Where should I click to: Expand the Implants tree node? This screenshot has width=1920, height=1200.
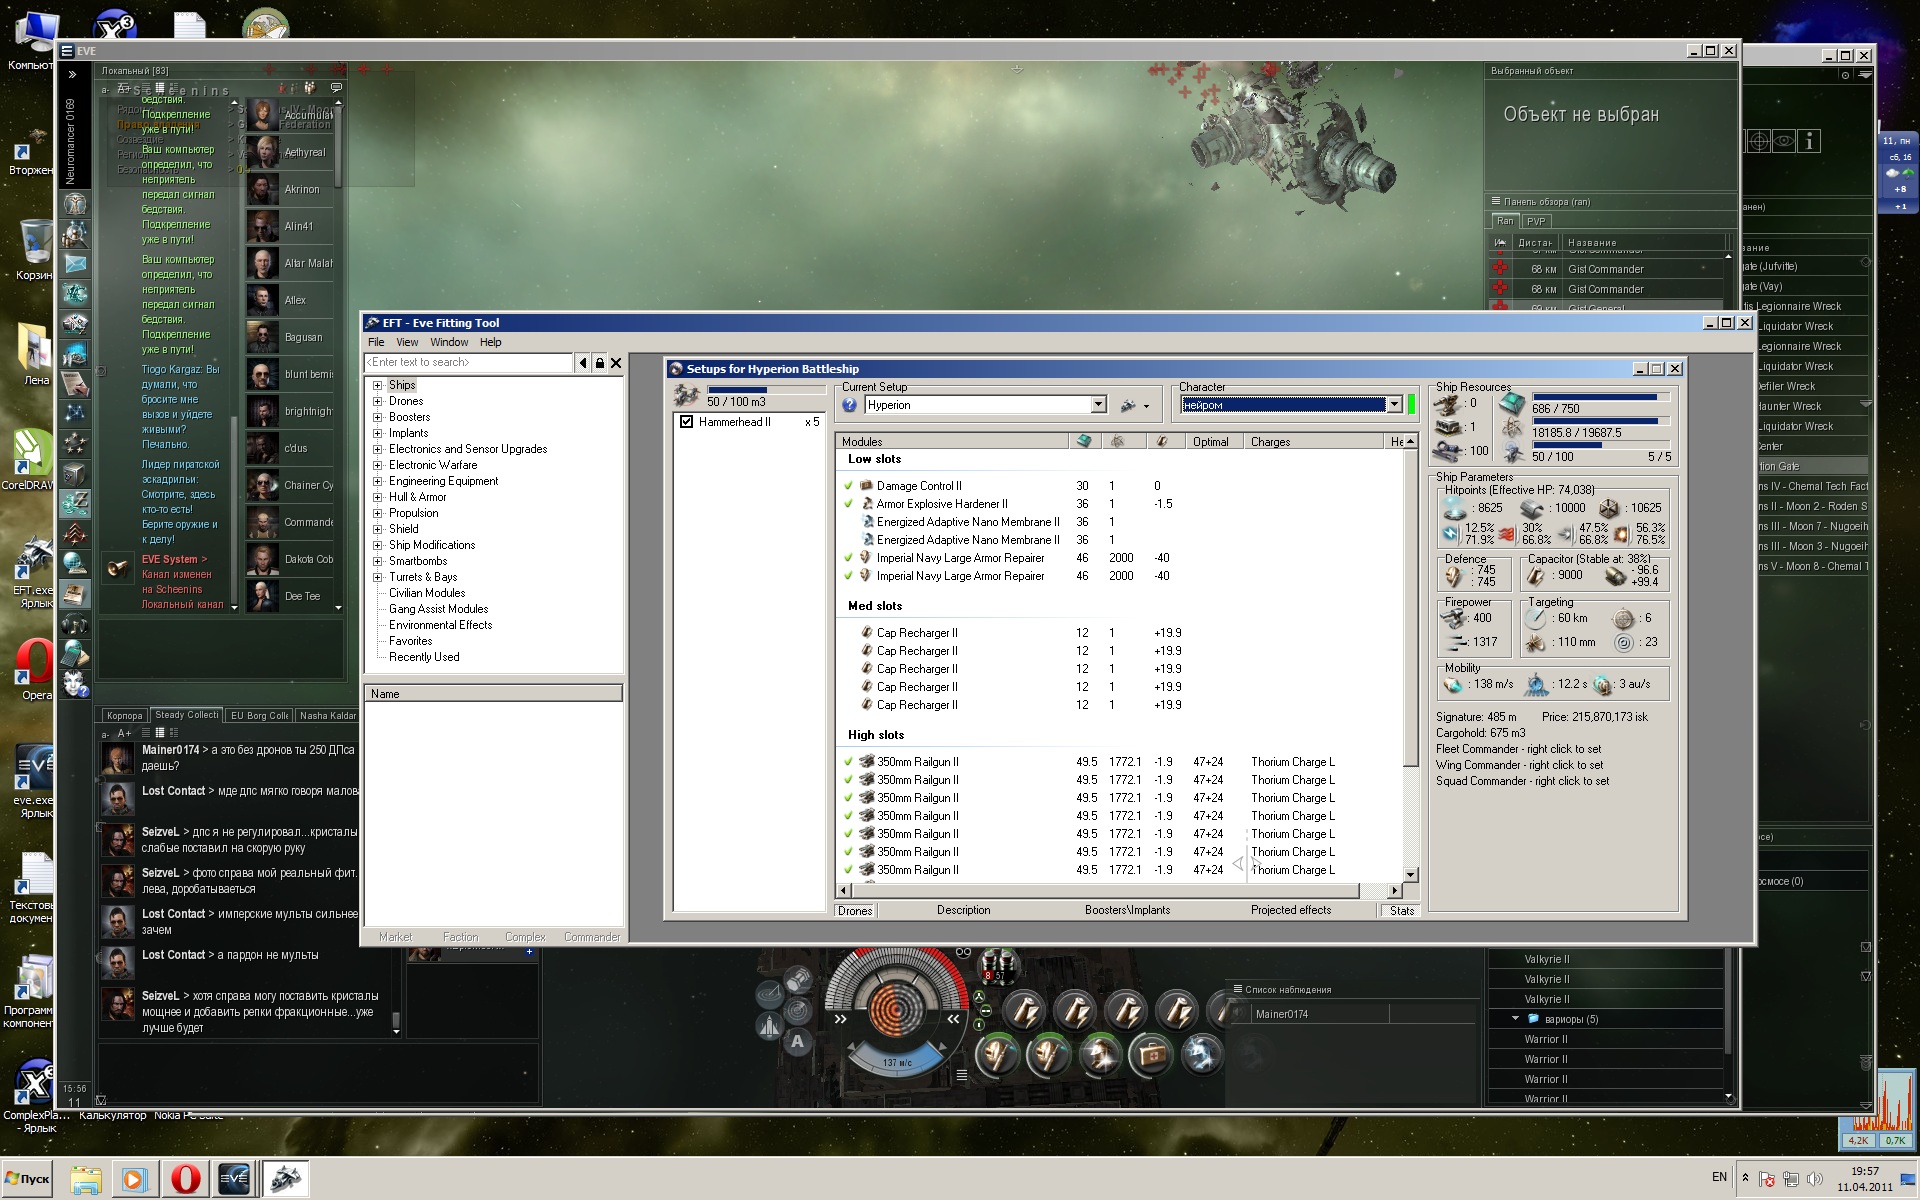[x=378, y=433]
